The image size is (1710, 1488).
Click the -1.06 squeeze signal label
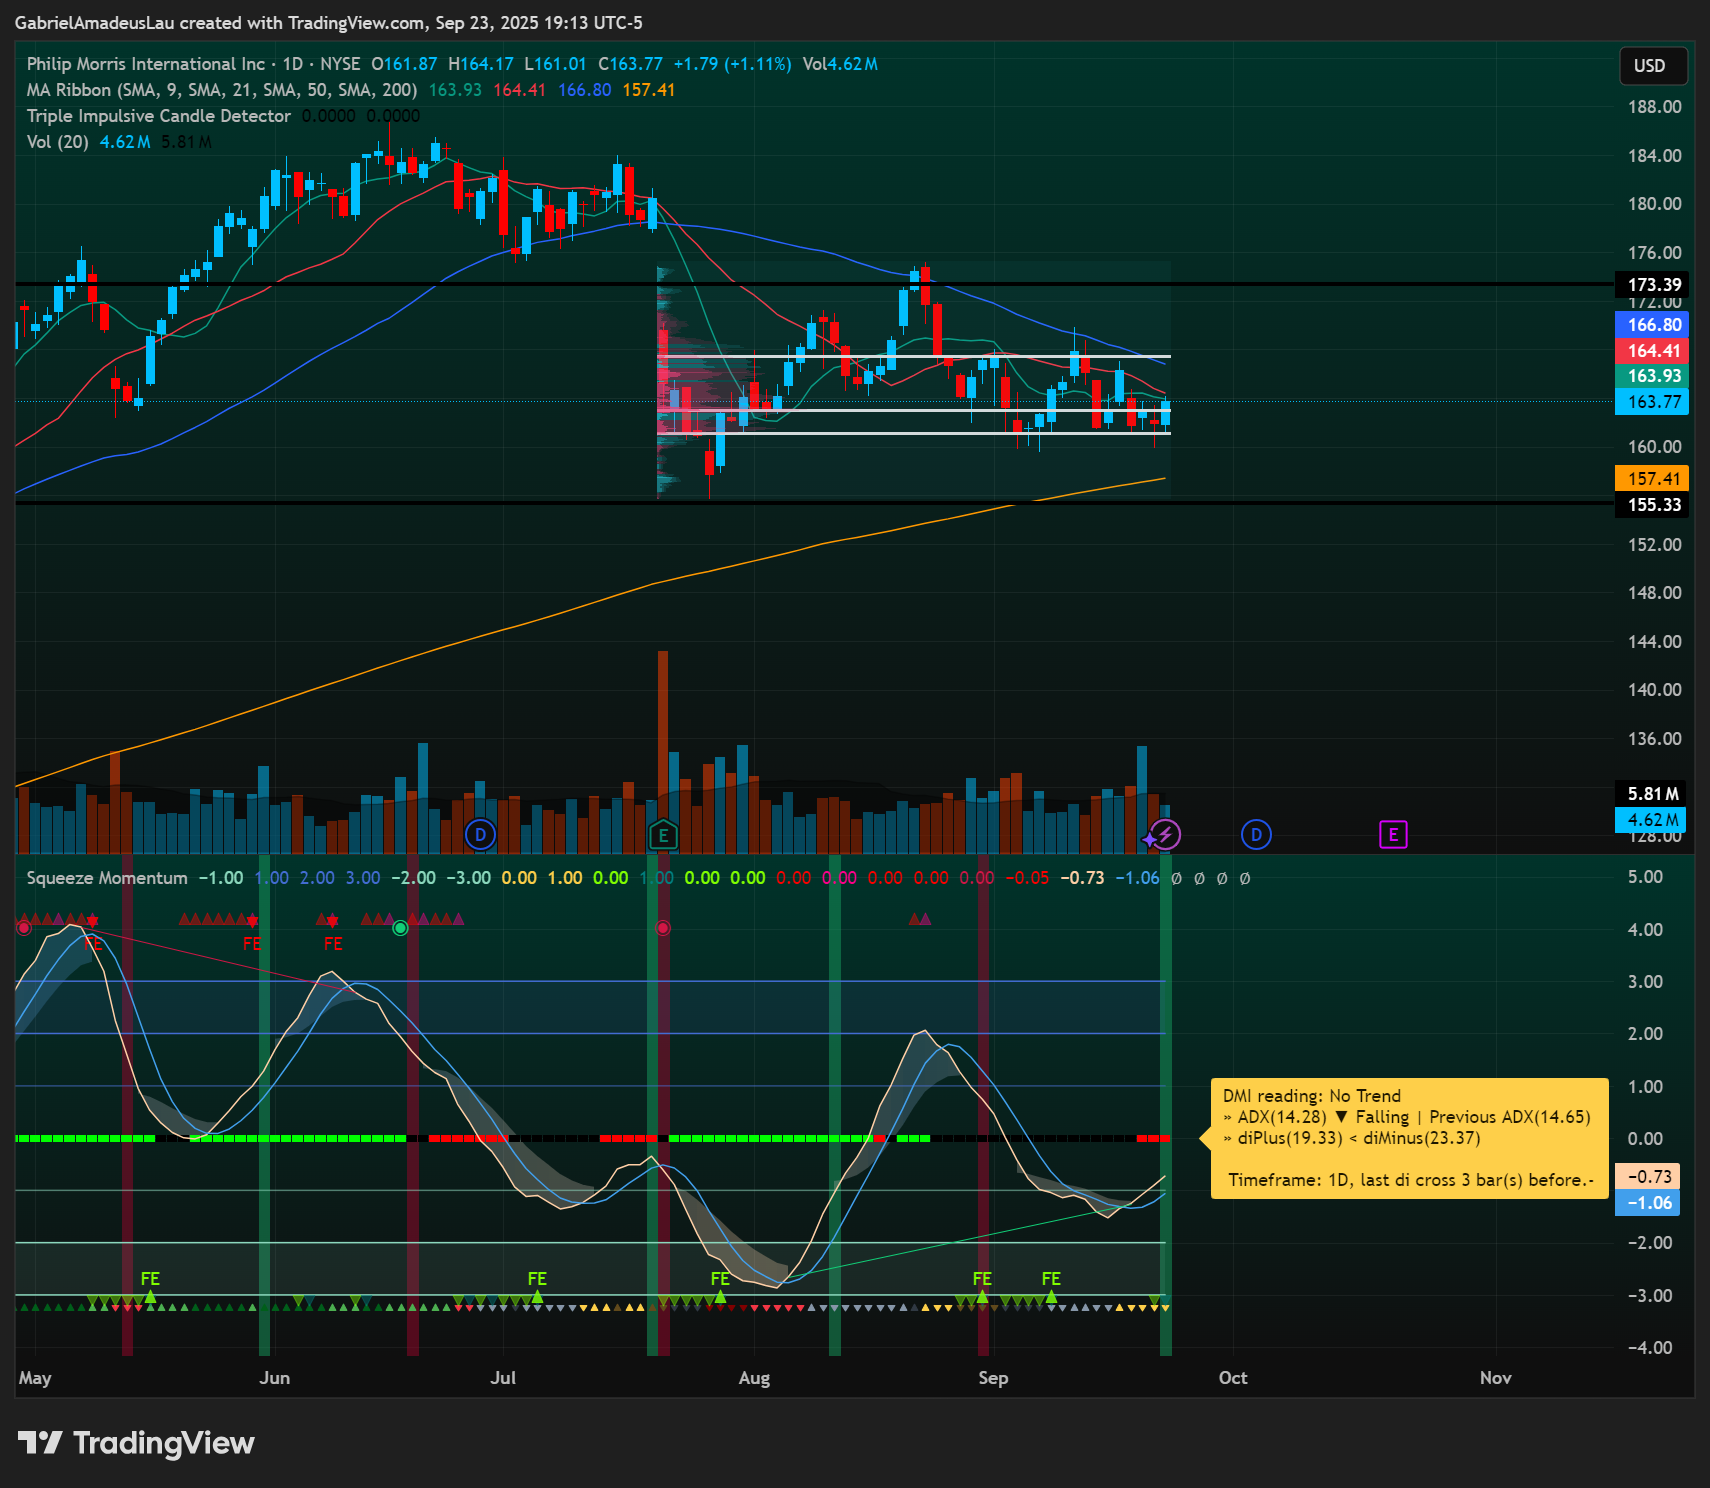click(1648, 1203)
